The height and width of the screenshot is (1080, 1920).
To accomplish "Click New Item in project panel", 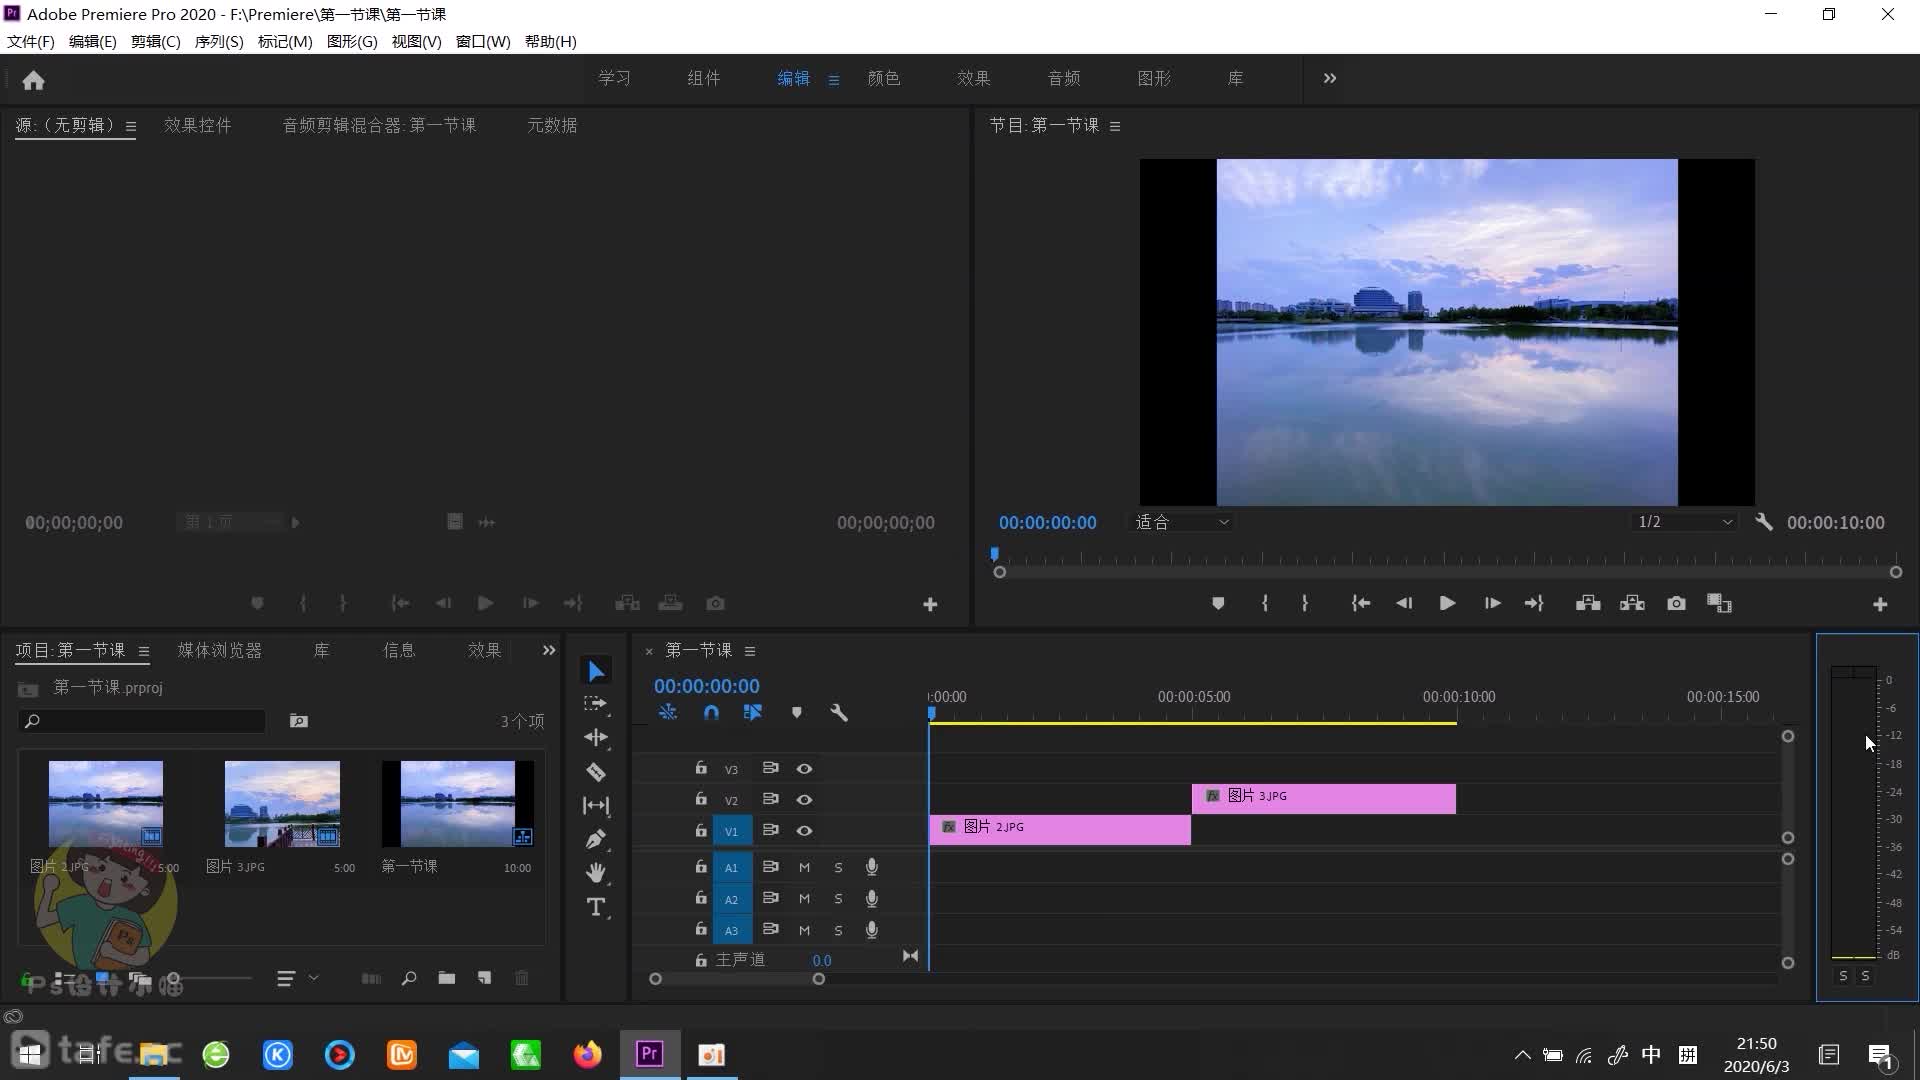I will (484, 978).
